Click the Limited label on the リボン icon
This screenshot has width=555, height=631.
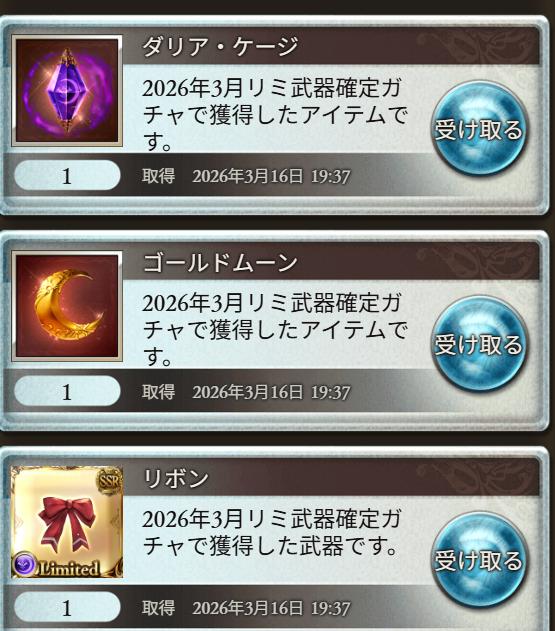(69, 568)
